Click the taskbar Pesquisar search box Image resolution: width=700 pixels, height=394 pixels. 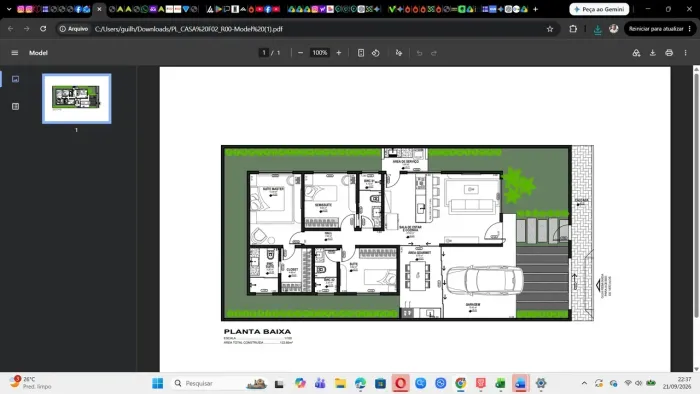tap(220, 383)
